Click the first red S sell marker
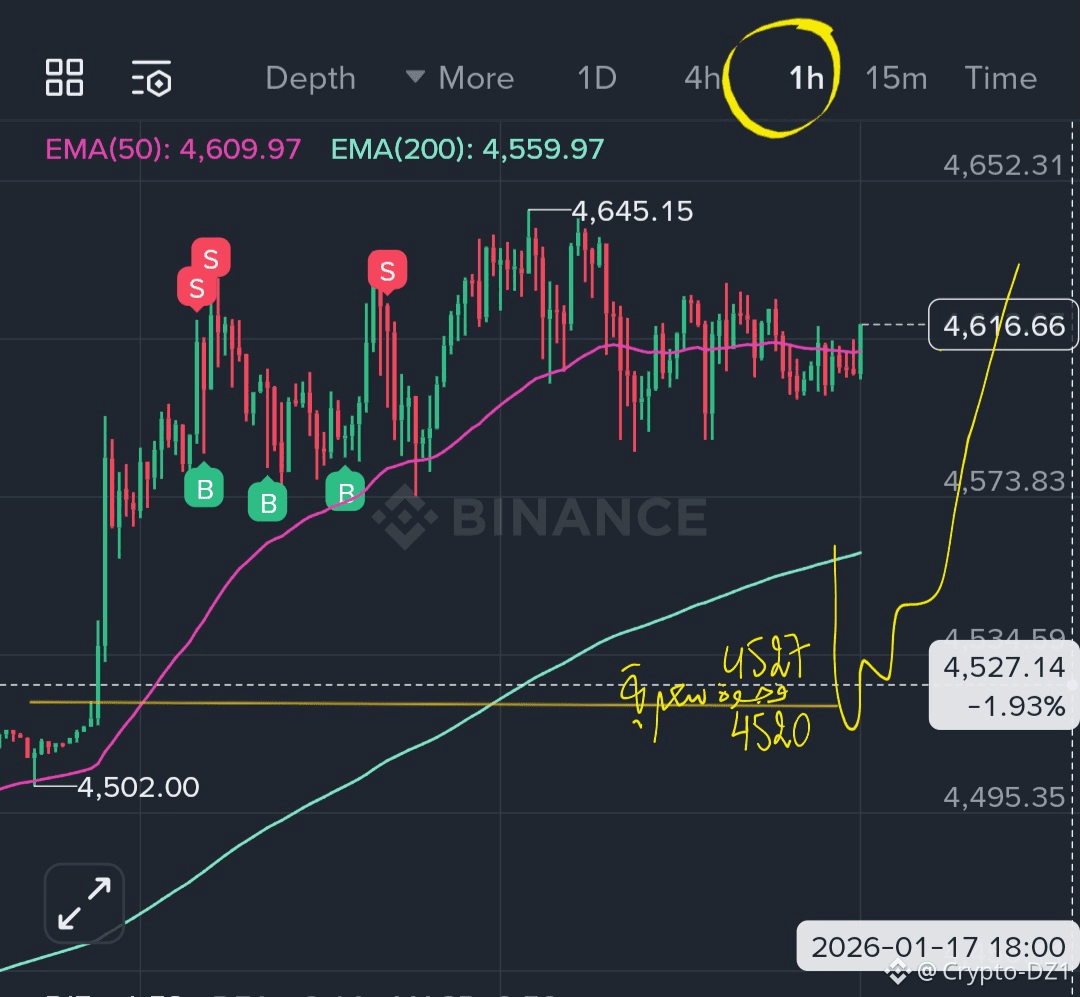 196,288
